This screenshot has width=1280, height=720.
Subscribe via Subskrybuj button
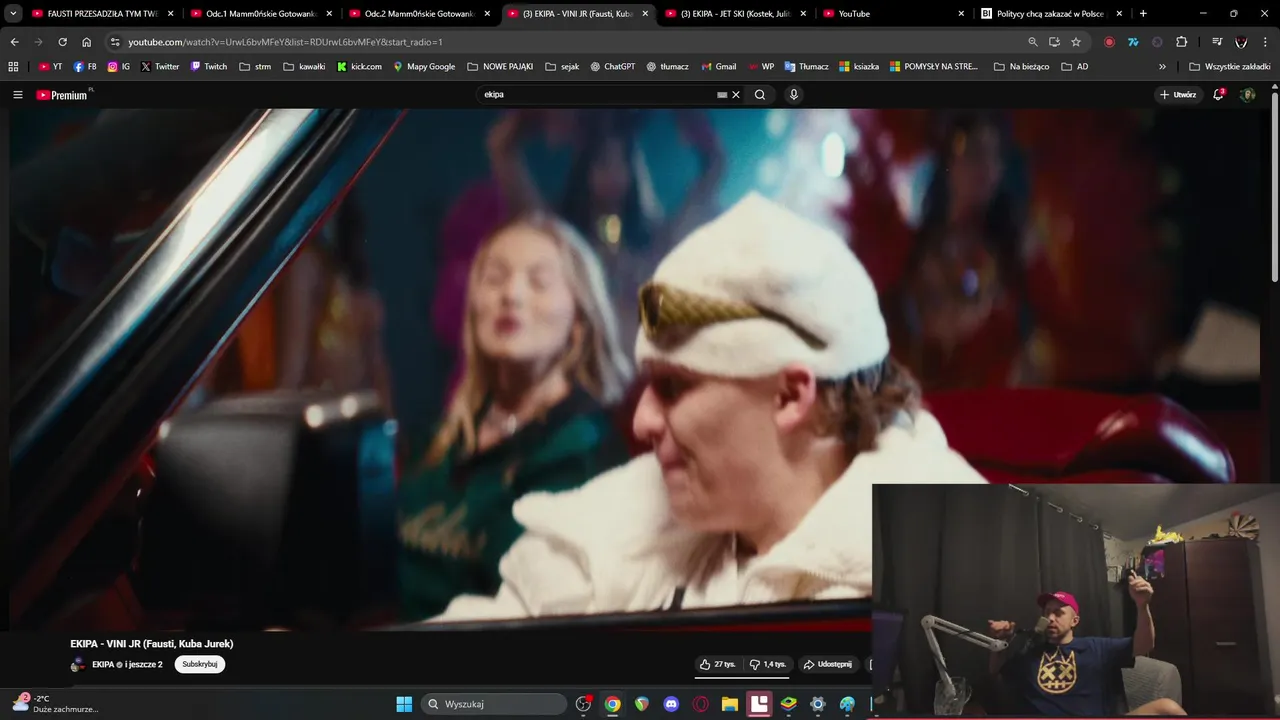200,664
